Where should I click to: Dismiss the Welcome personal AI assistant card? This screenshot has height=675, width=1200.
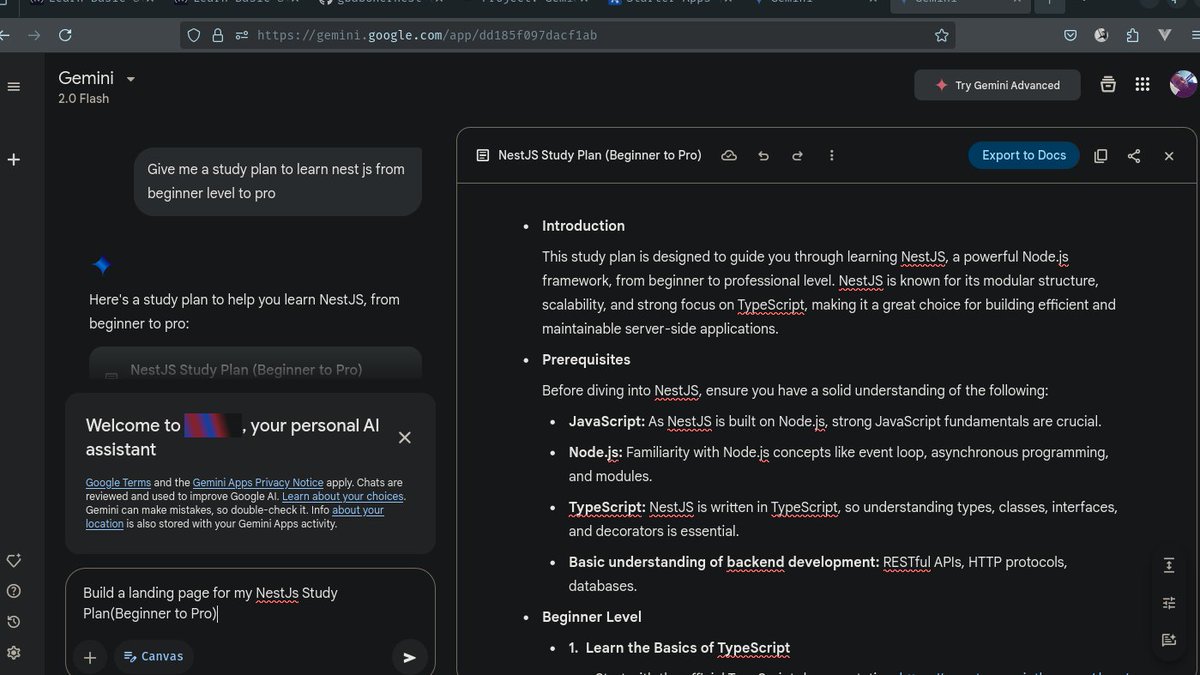(x=404, y=437)
